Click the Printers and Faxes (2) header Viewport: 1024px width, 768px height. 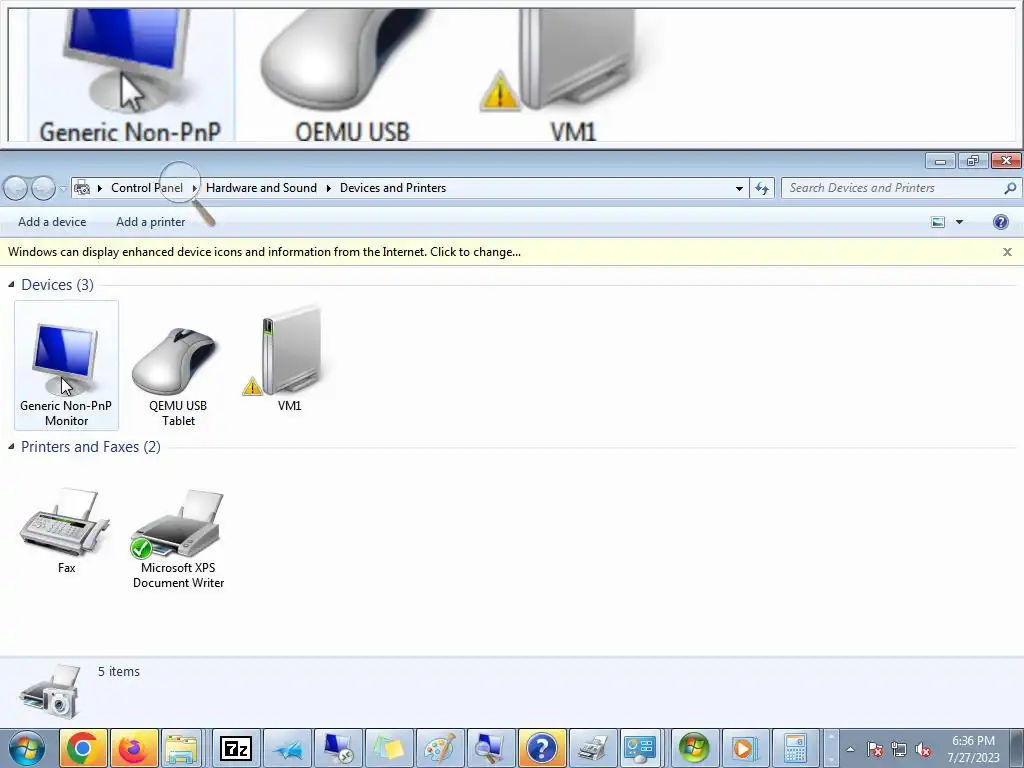91,447
